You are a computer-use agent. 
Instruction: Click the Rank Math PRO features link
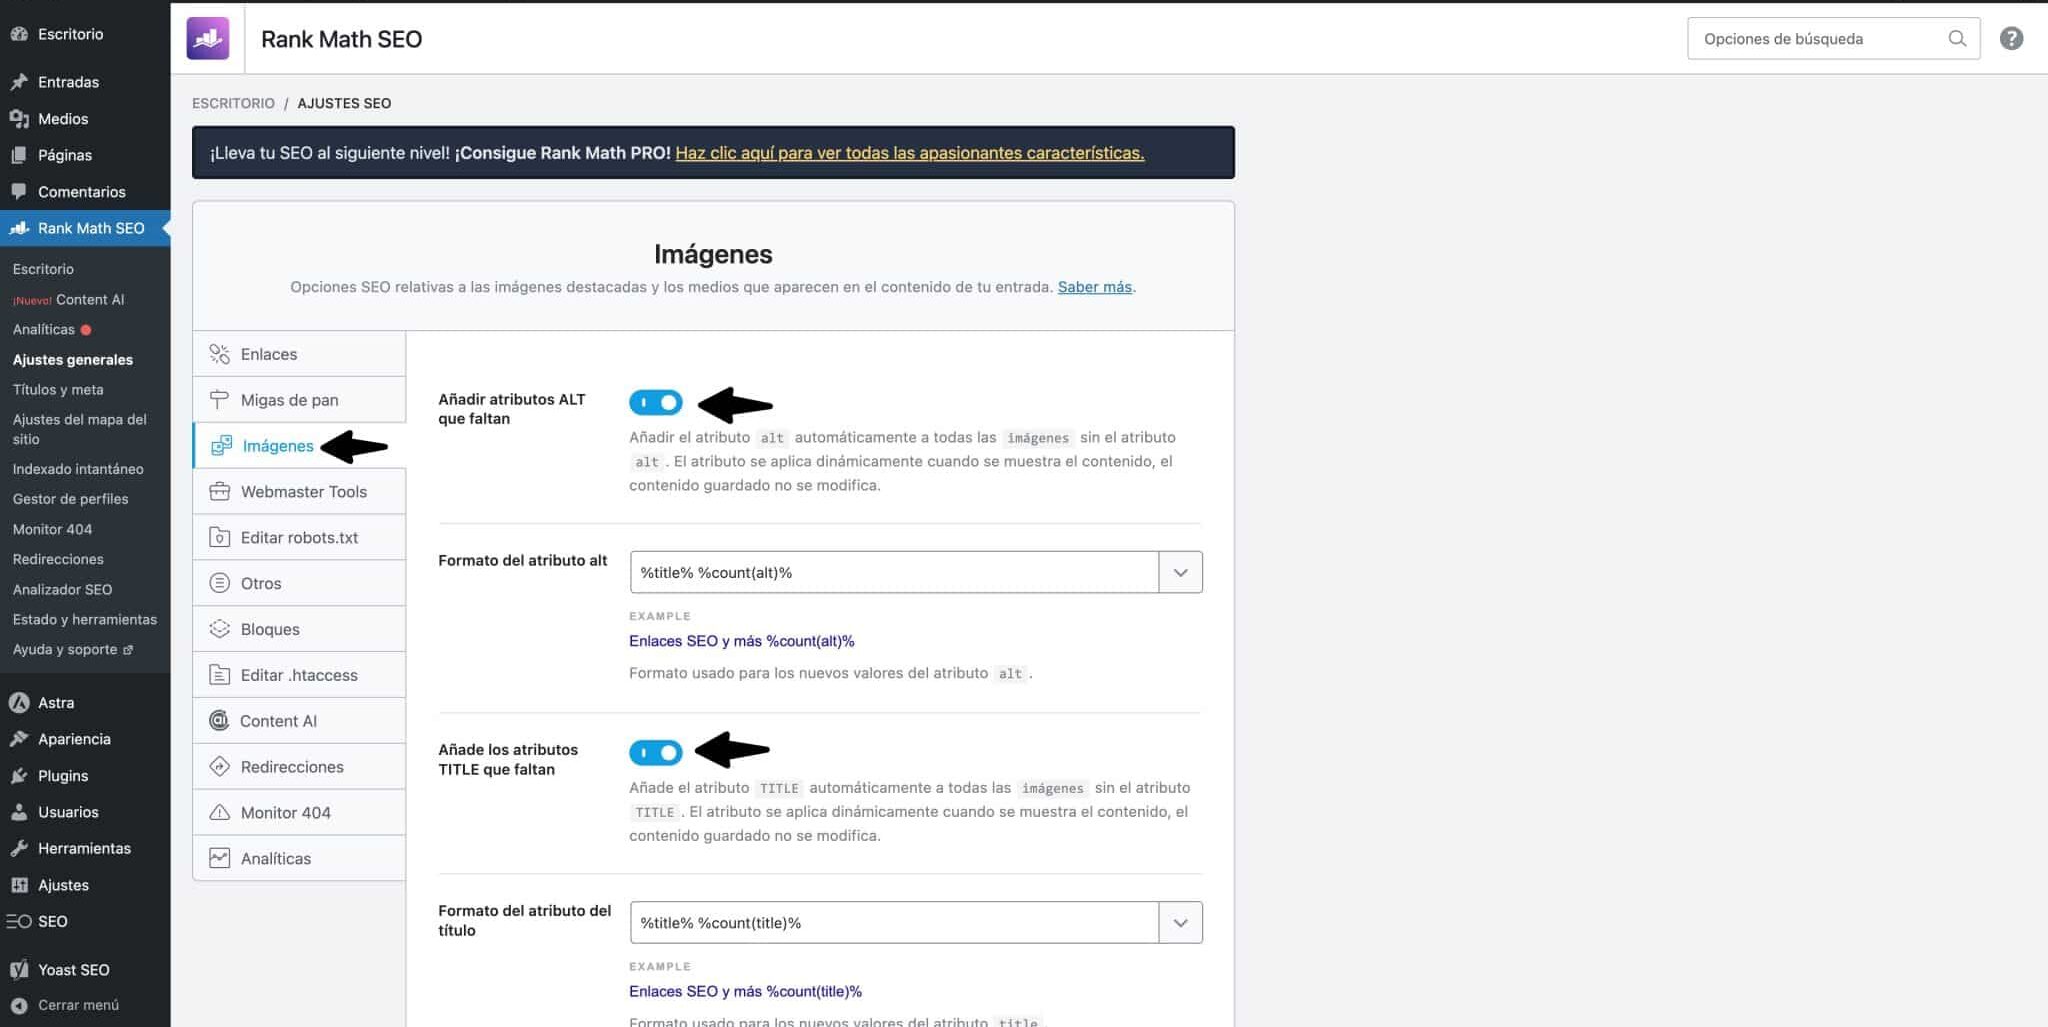909,153
